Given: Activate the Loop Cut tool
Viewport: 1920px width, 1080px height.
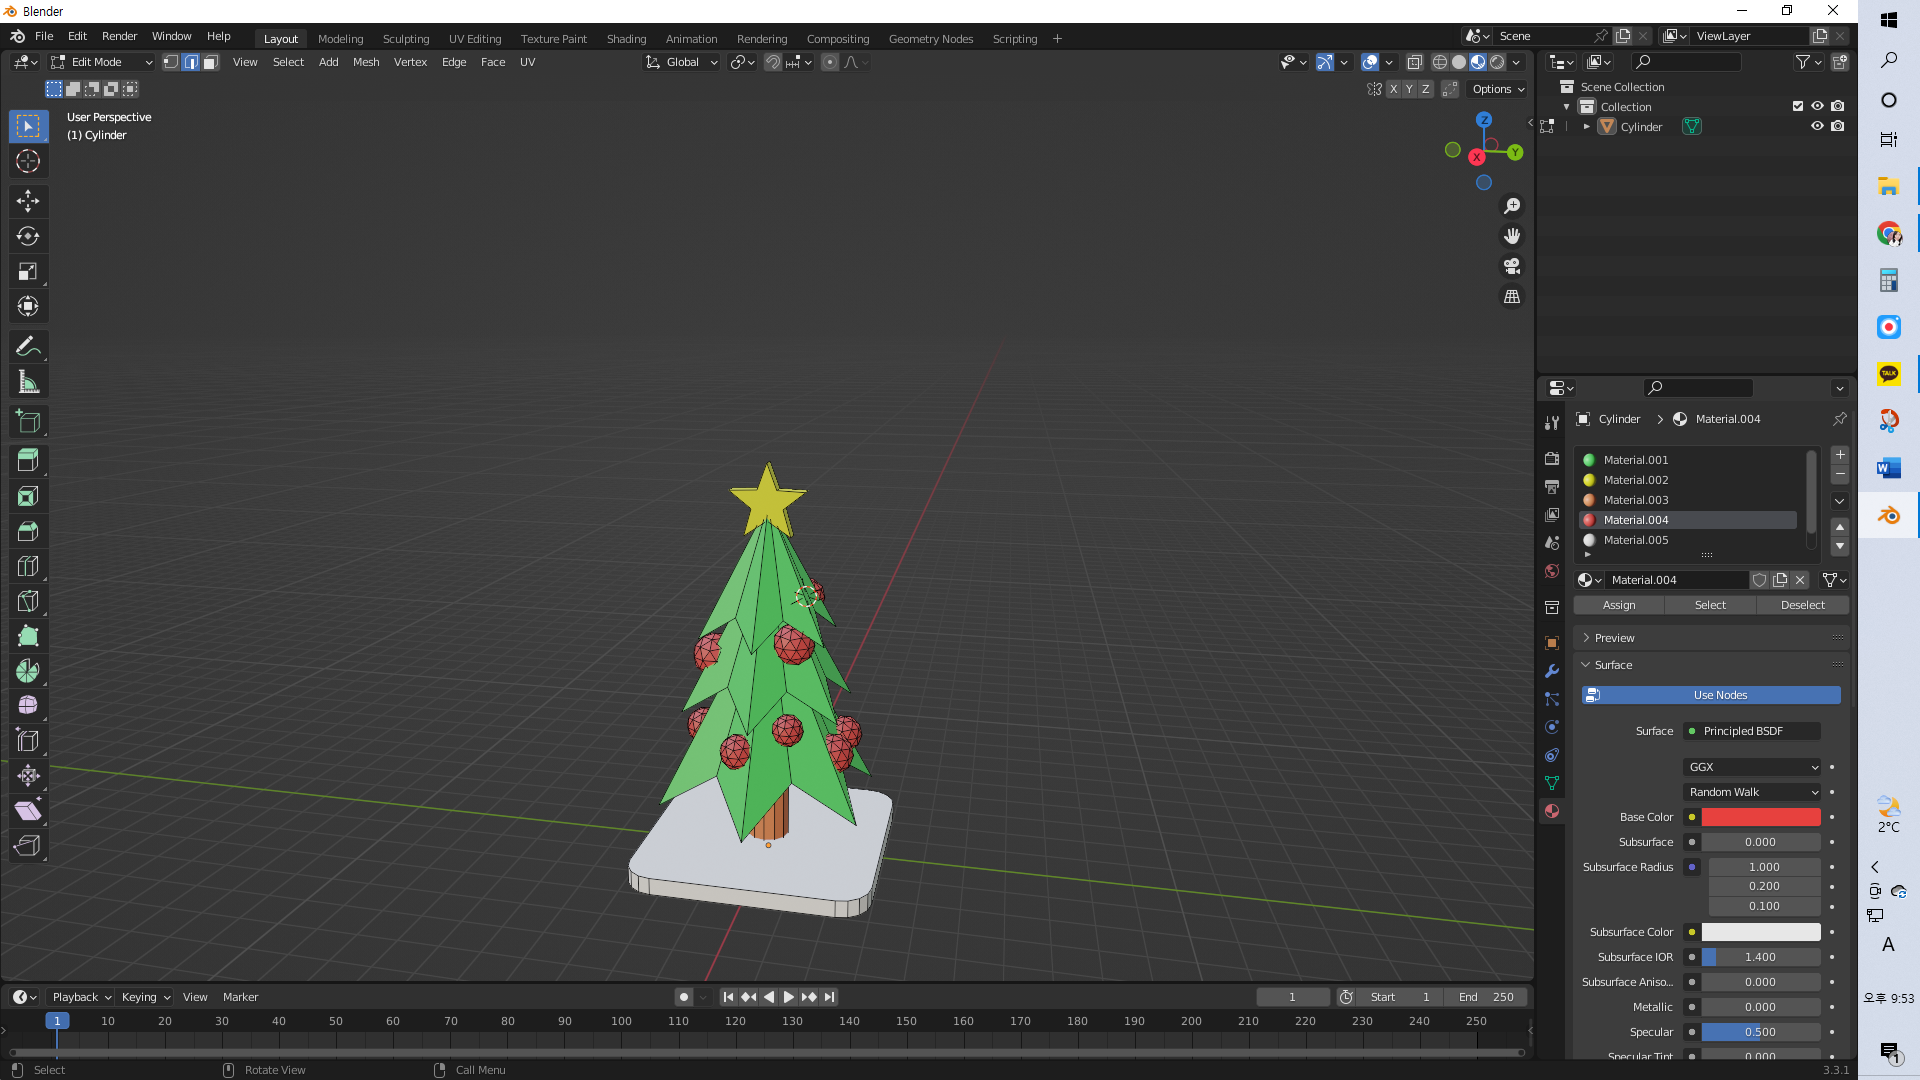Looking at the screenshot, I should click(28, 566).
